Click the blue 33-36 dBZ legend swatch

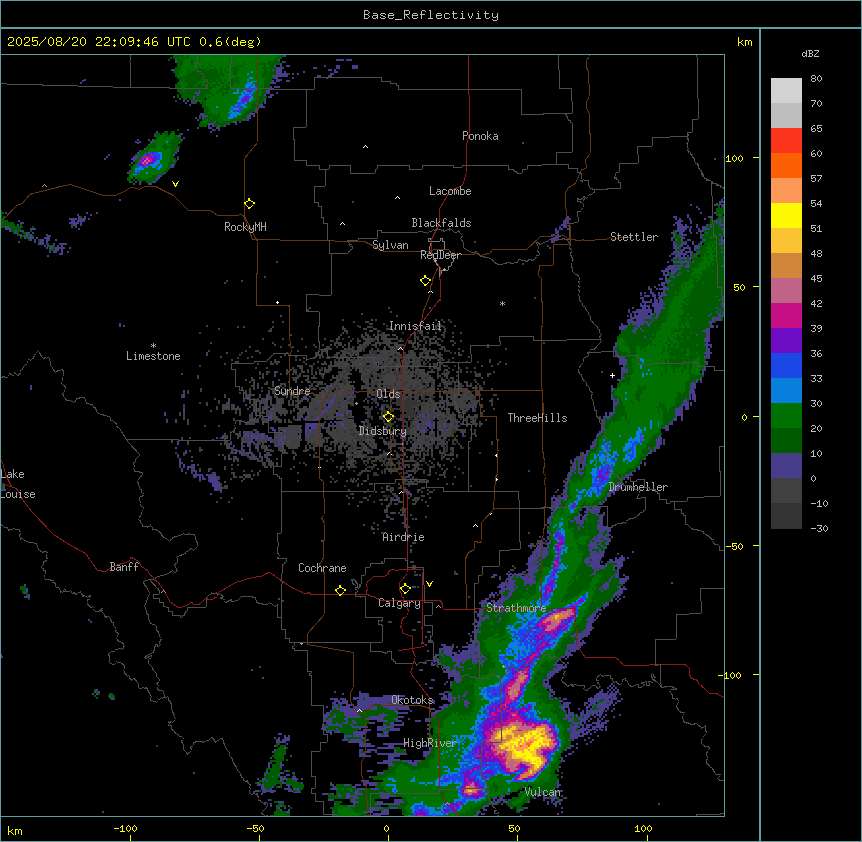pos(786,365)
